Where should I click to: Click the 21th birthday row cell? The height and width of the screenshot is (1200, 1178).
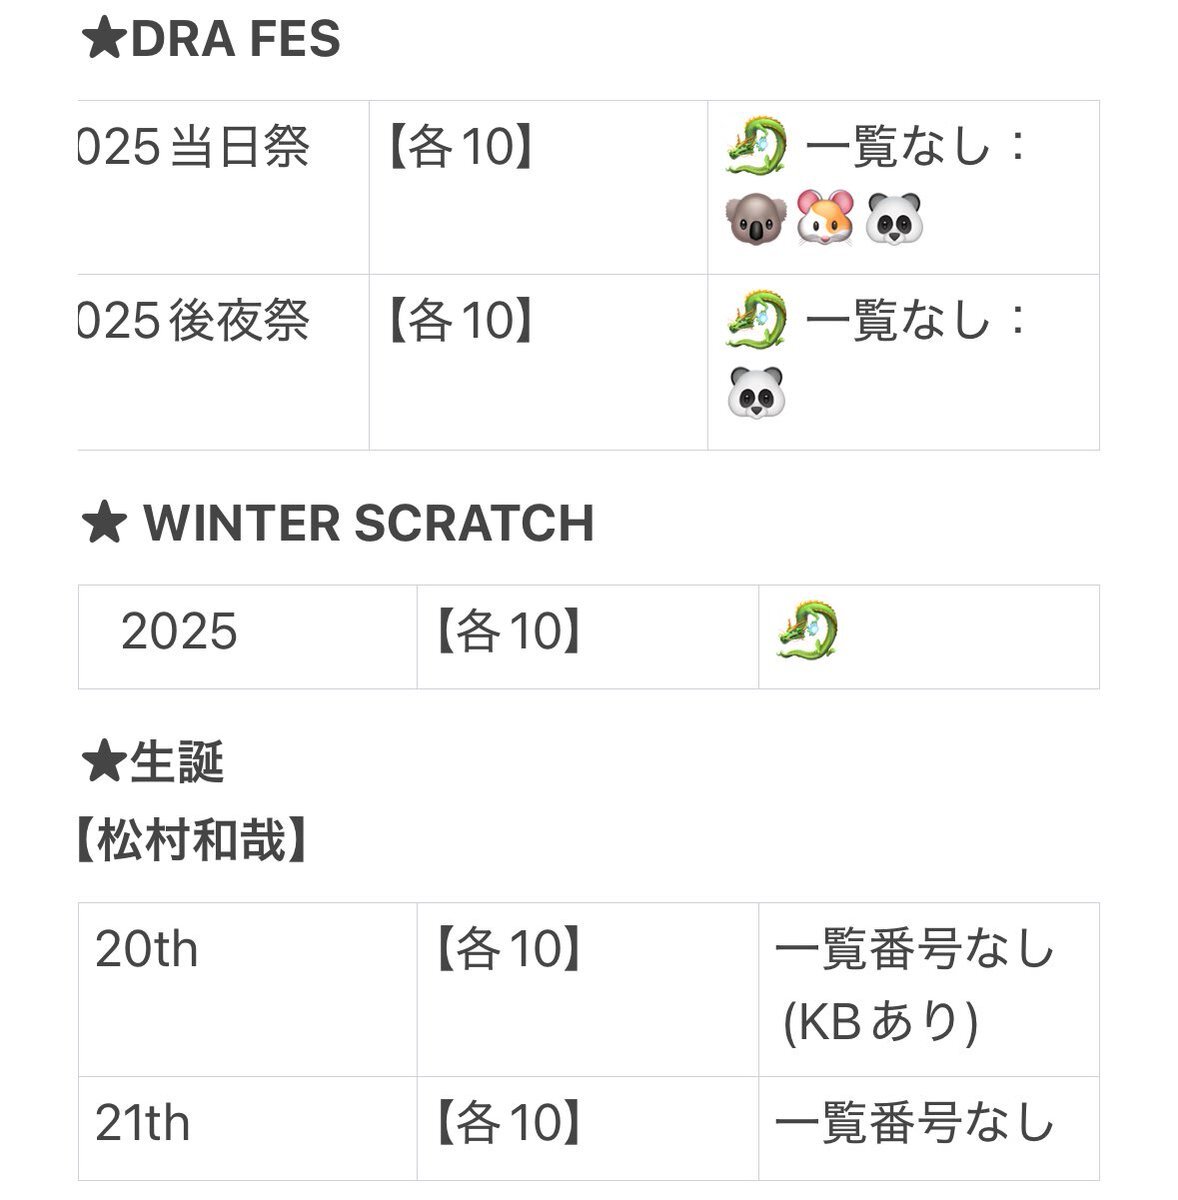[143, 1123]
